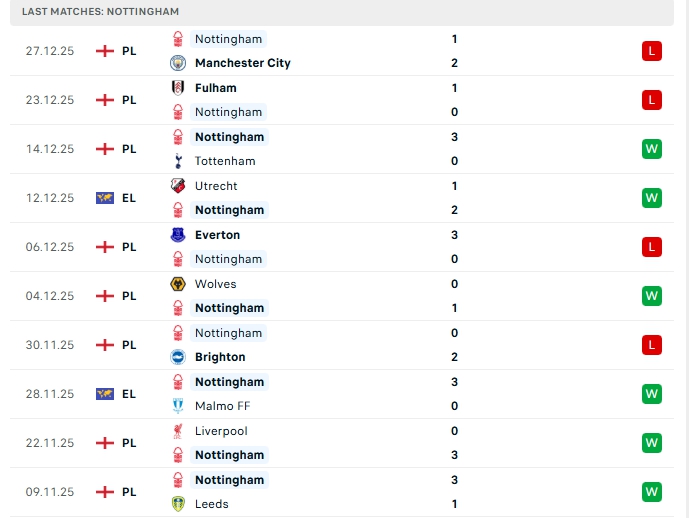This screenshot has height=518, width=689.
Task: Click the red L badge for the Fulham match
Action: (x=652, y=100)
